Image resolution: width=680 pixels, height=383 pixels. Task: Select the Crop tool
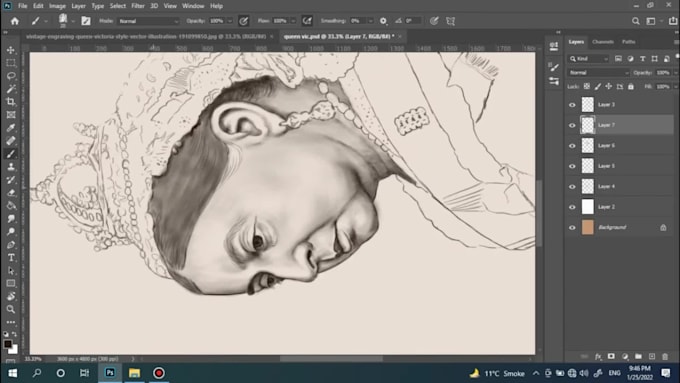(x=11, y=102)
